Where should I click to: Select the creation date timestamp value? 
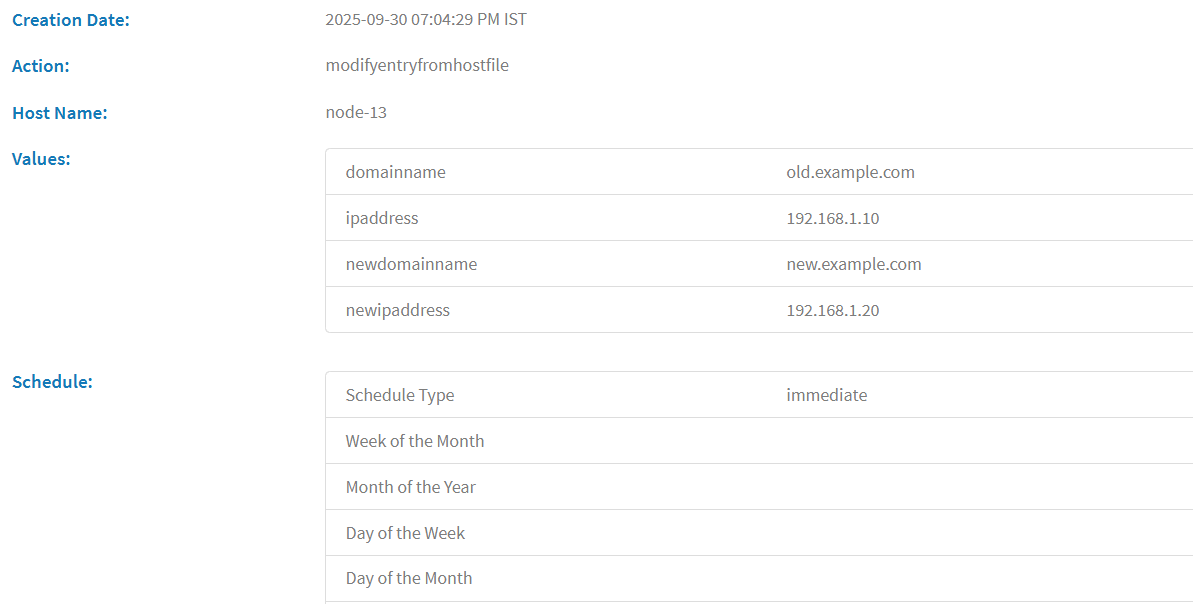coord(426,19)
